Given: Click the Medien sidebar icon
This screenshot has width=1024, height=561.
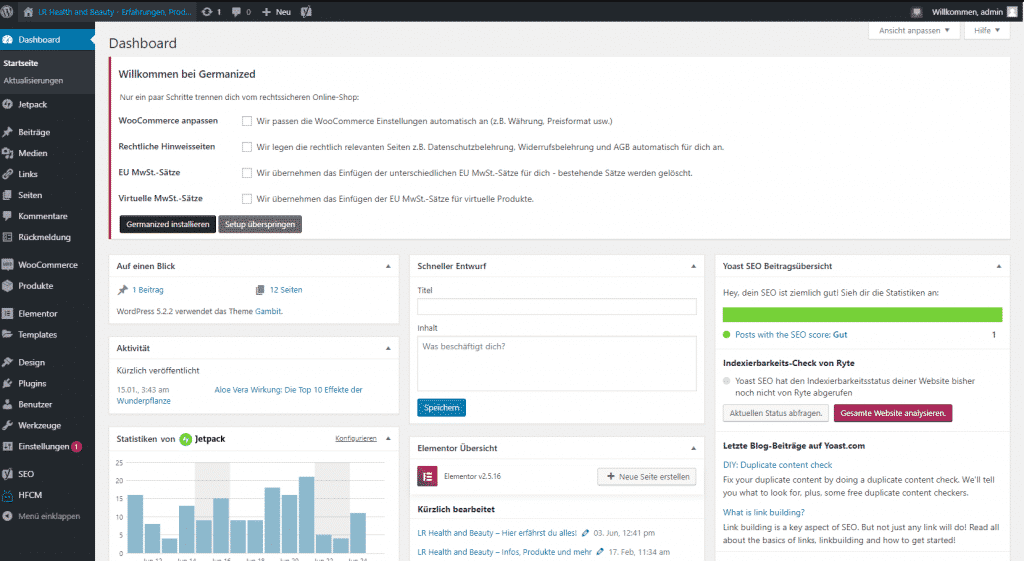Looking at the screenshot, I should point(8,153).
